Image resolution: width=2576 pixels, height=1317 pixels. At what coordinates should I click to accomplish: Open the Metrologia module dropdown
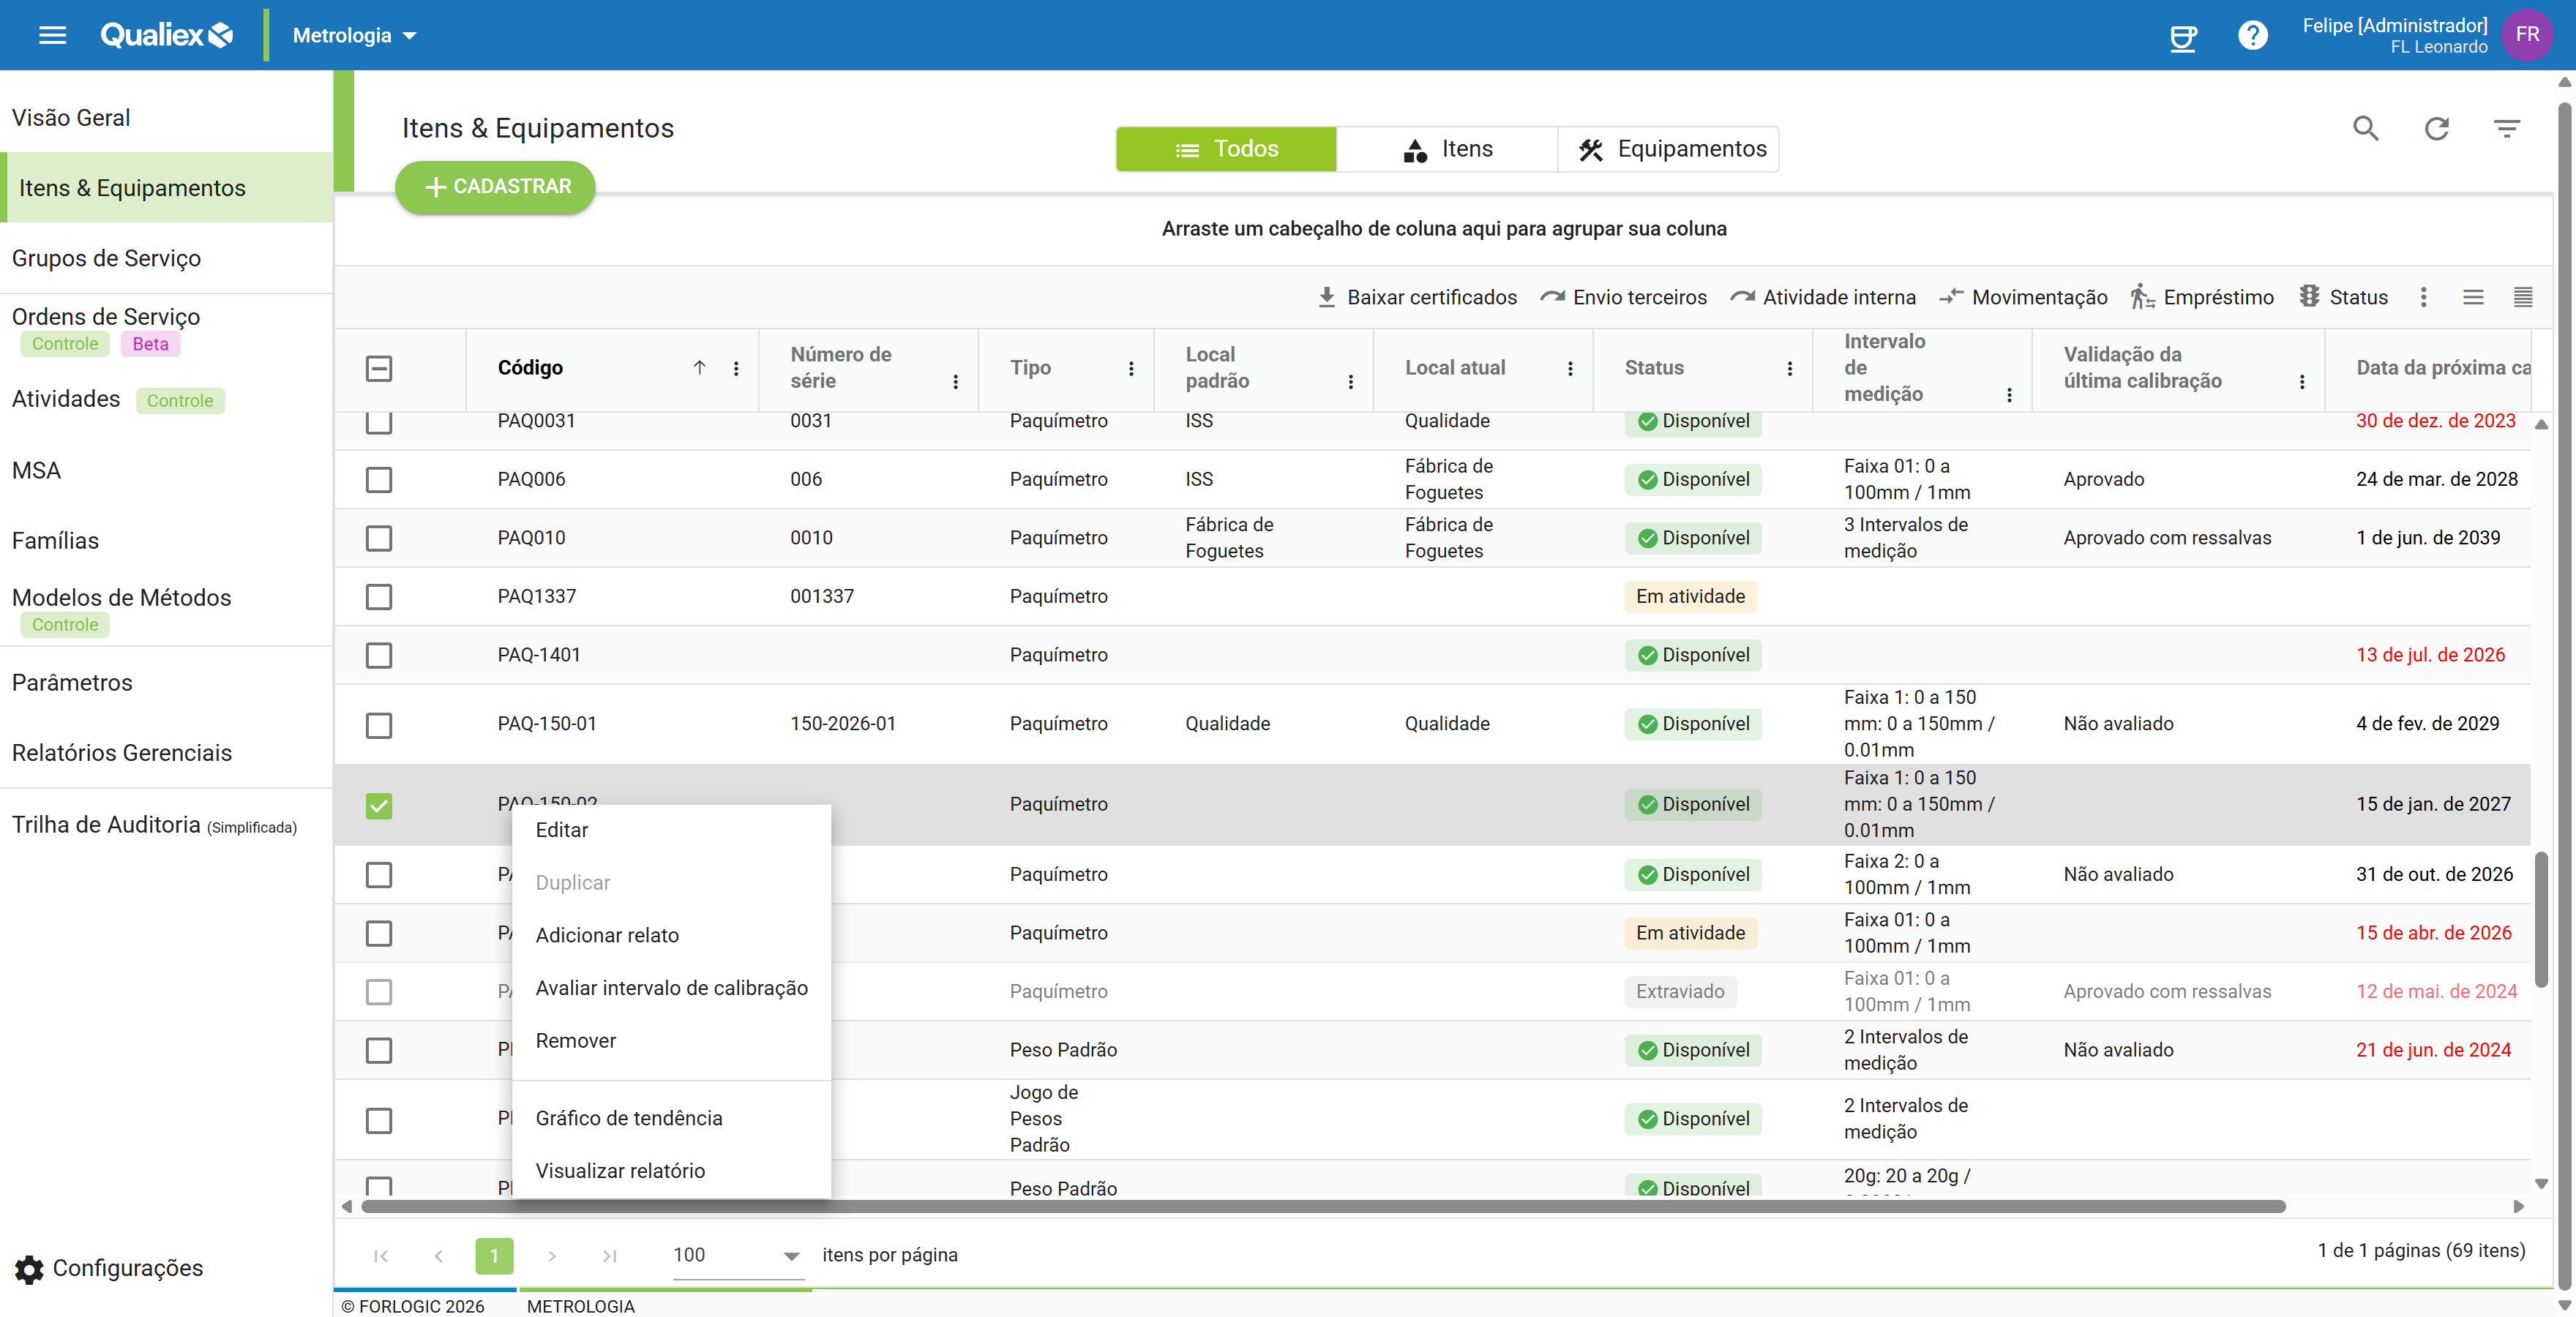[354, 36]
